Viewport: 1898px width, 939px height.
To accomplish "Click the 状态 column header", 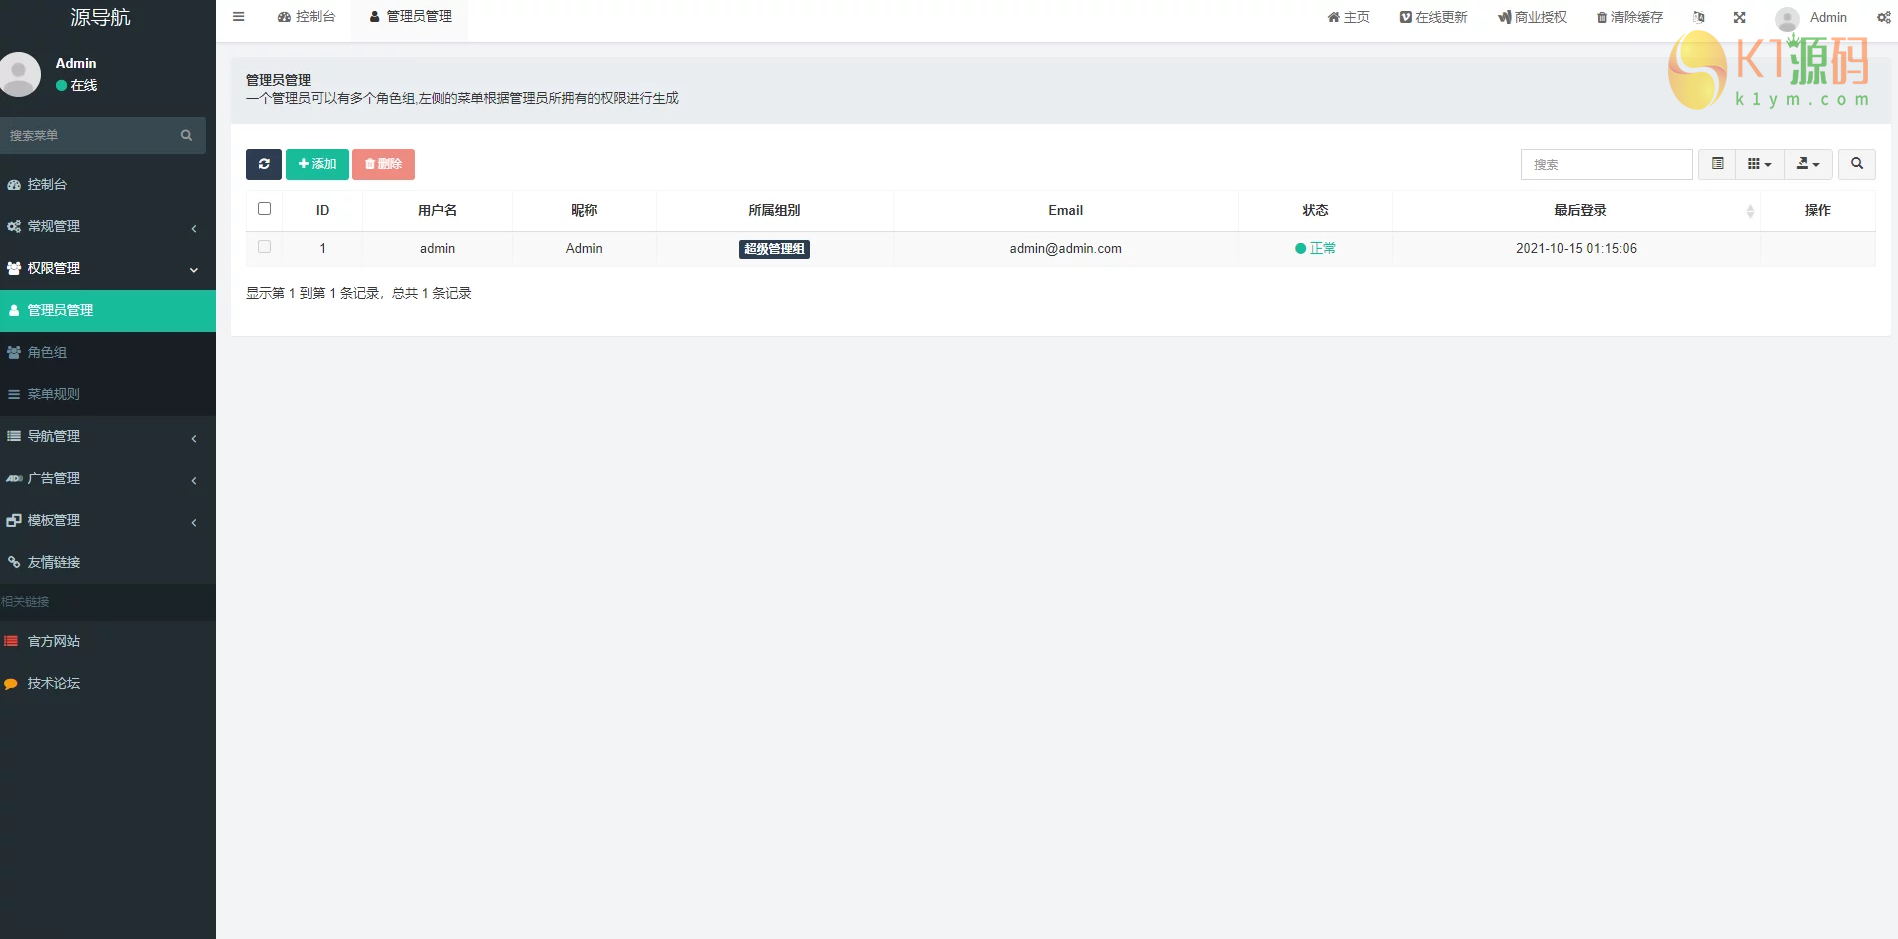I will (x=1315, y=210).
